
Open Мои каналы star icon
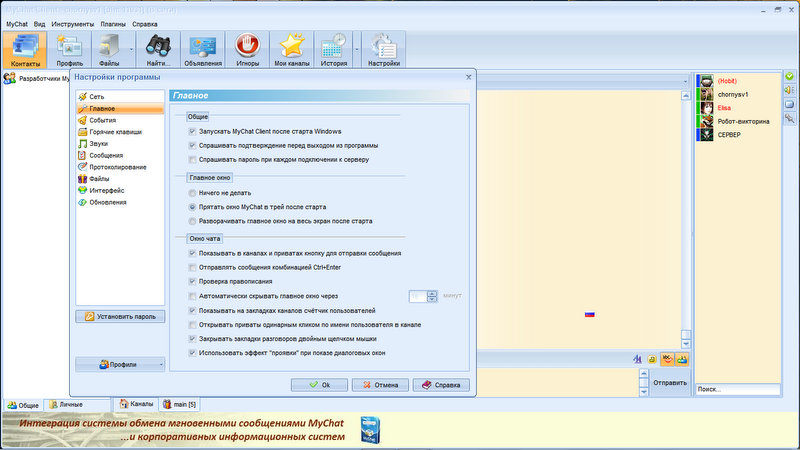tap(292, 50)
